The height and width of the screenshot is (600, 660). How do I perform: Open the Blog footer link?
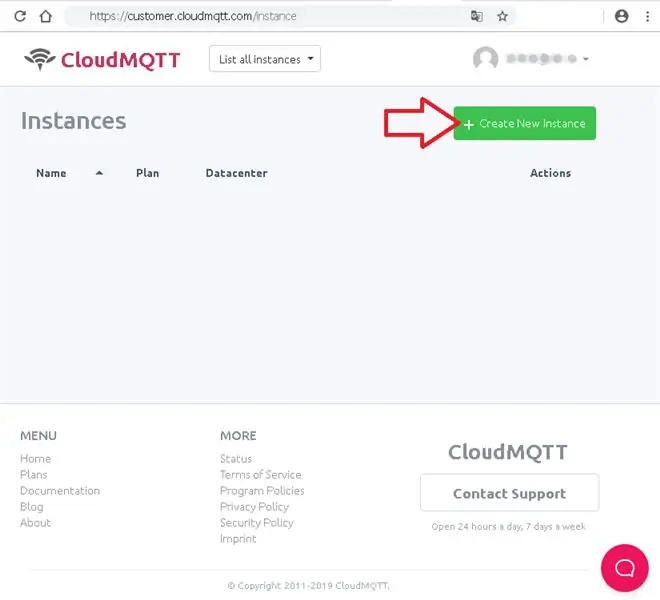click(x=32, y=507)
